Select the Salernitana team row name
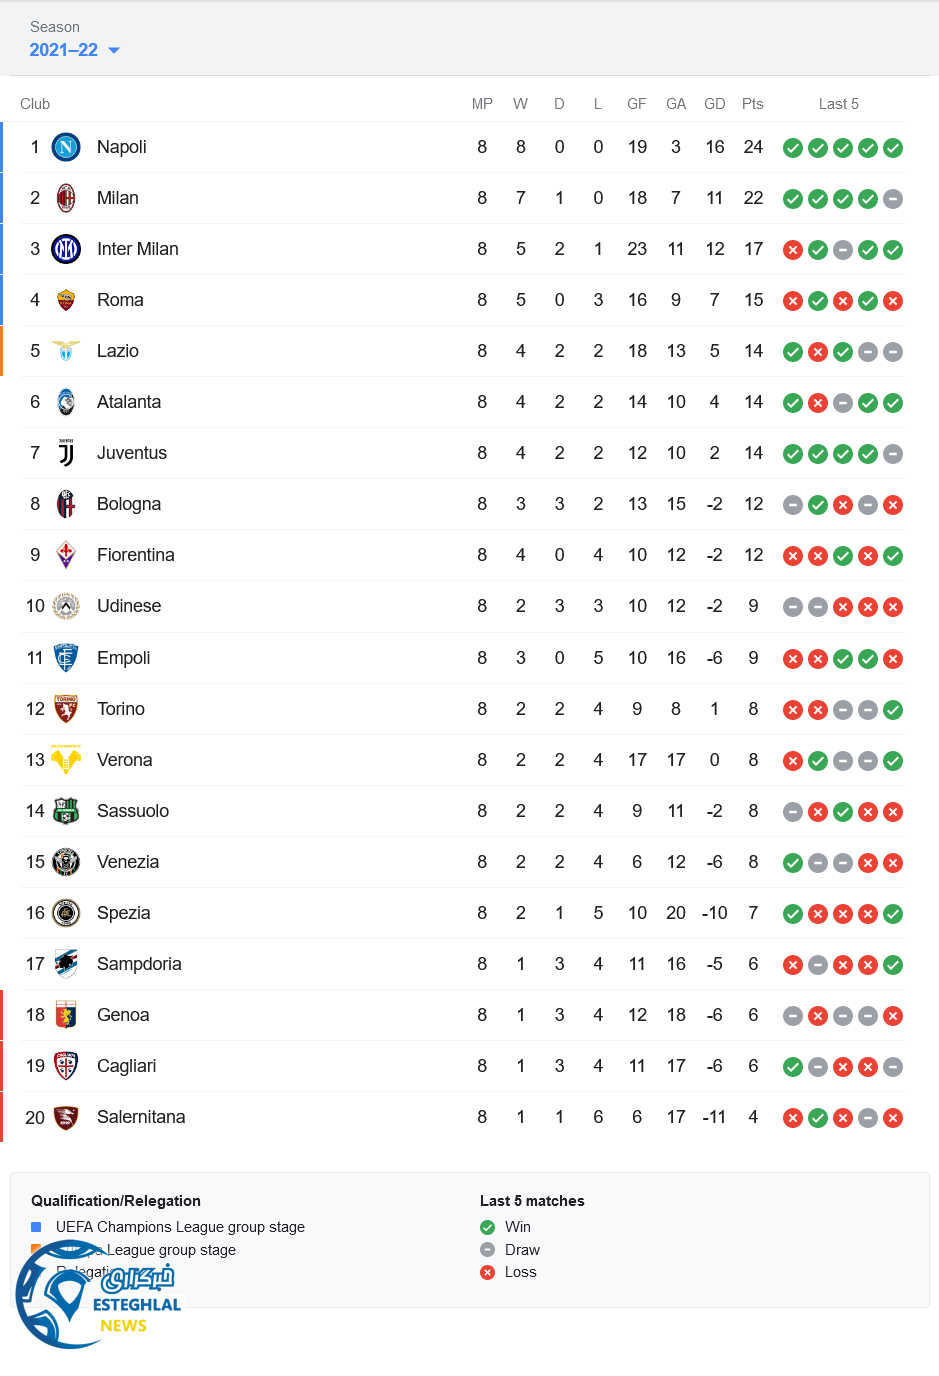Viewport: 939px width, 1376px height. point(141,1117)
